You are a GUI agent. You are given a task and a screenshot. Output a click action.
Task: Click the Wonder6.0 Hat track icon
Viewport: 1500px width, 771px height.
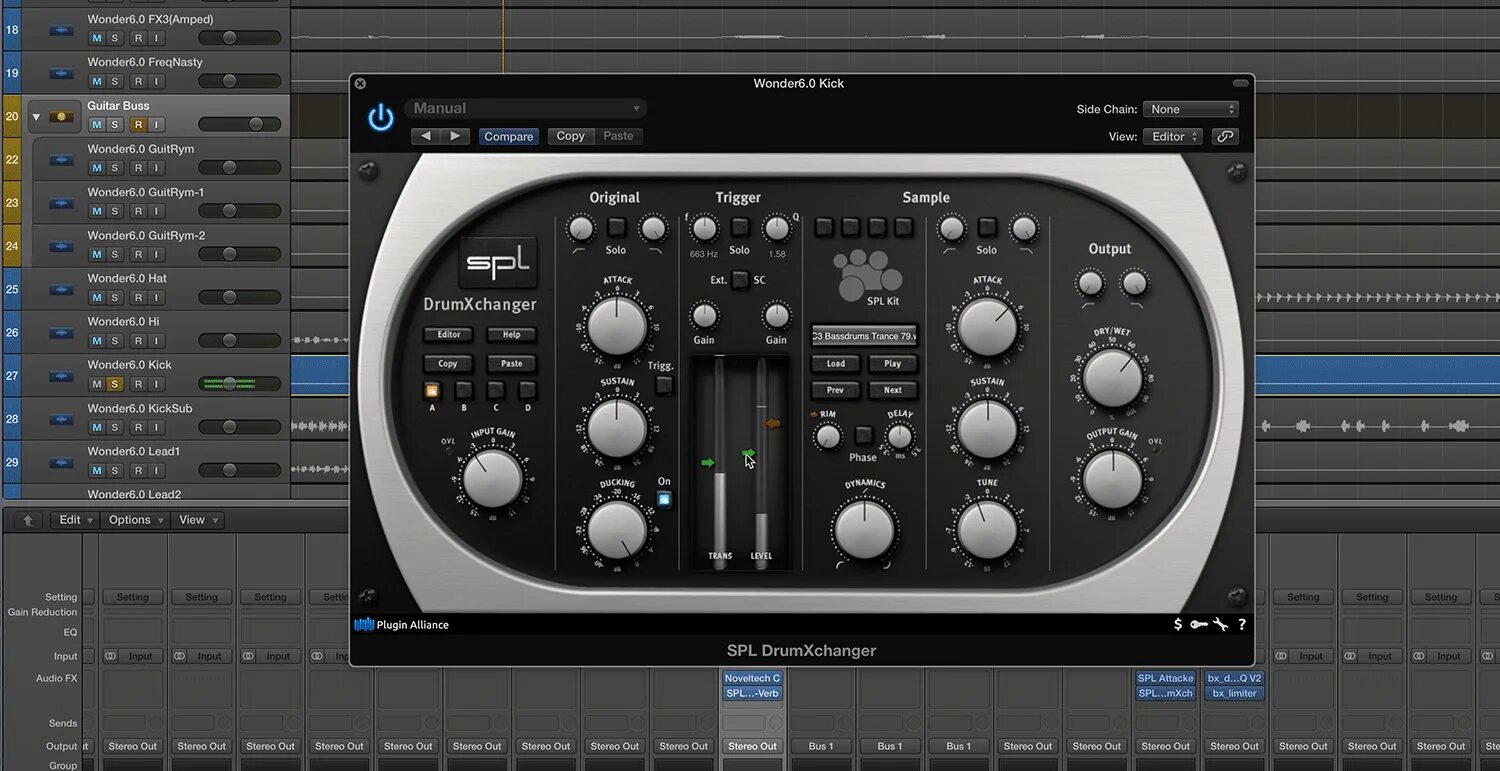coord(62,289)
